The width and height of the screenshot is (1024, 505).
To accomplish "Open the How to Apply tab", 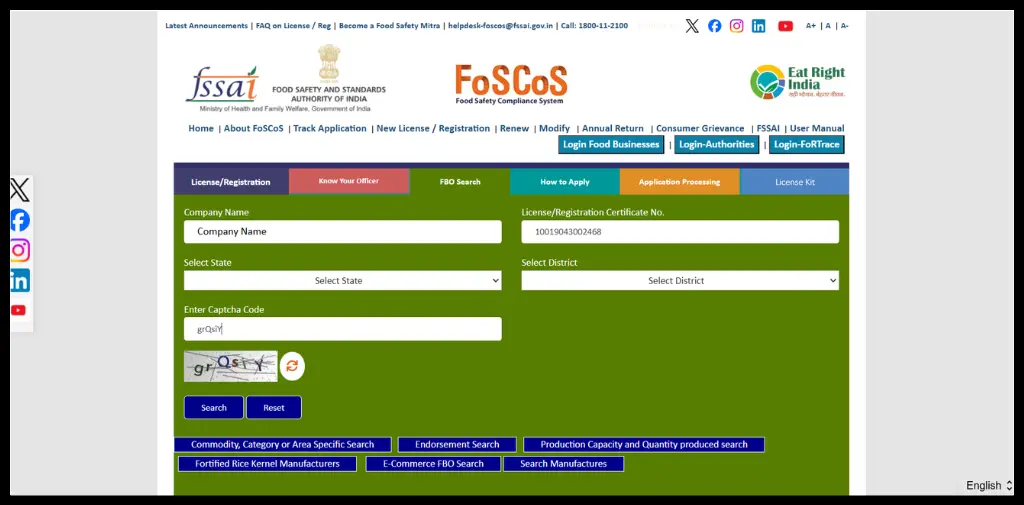I will (x=565, y=182).
